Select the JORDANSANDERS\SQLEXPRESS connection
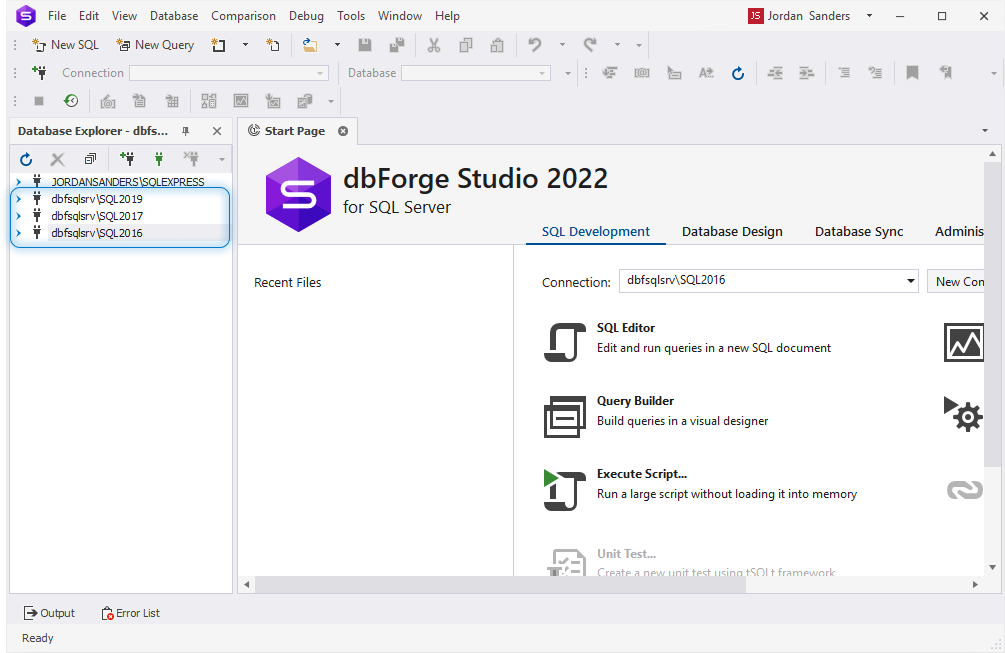This screenshot has width=1005, height=653. point(128,182)
